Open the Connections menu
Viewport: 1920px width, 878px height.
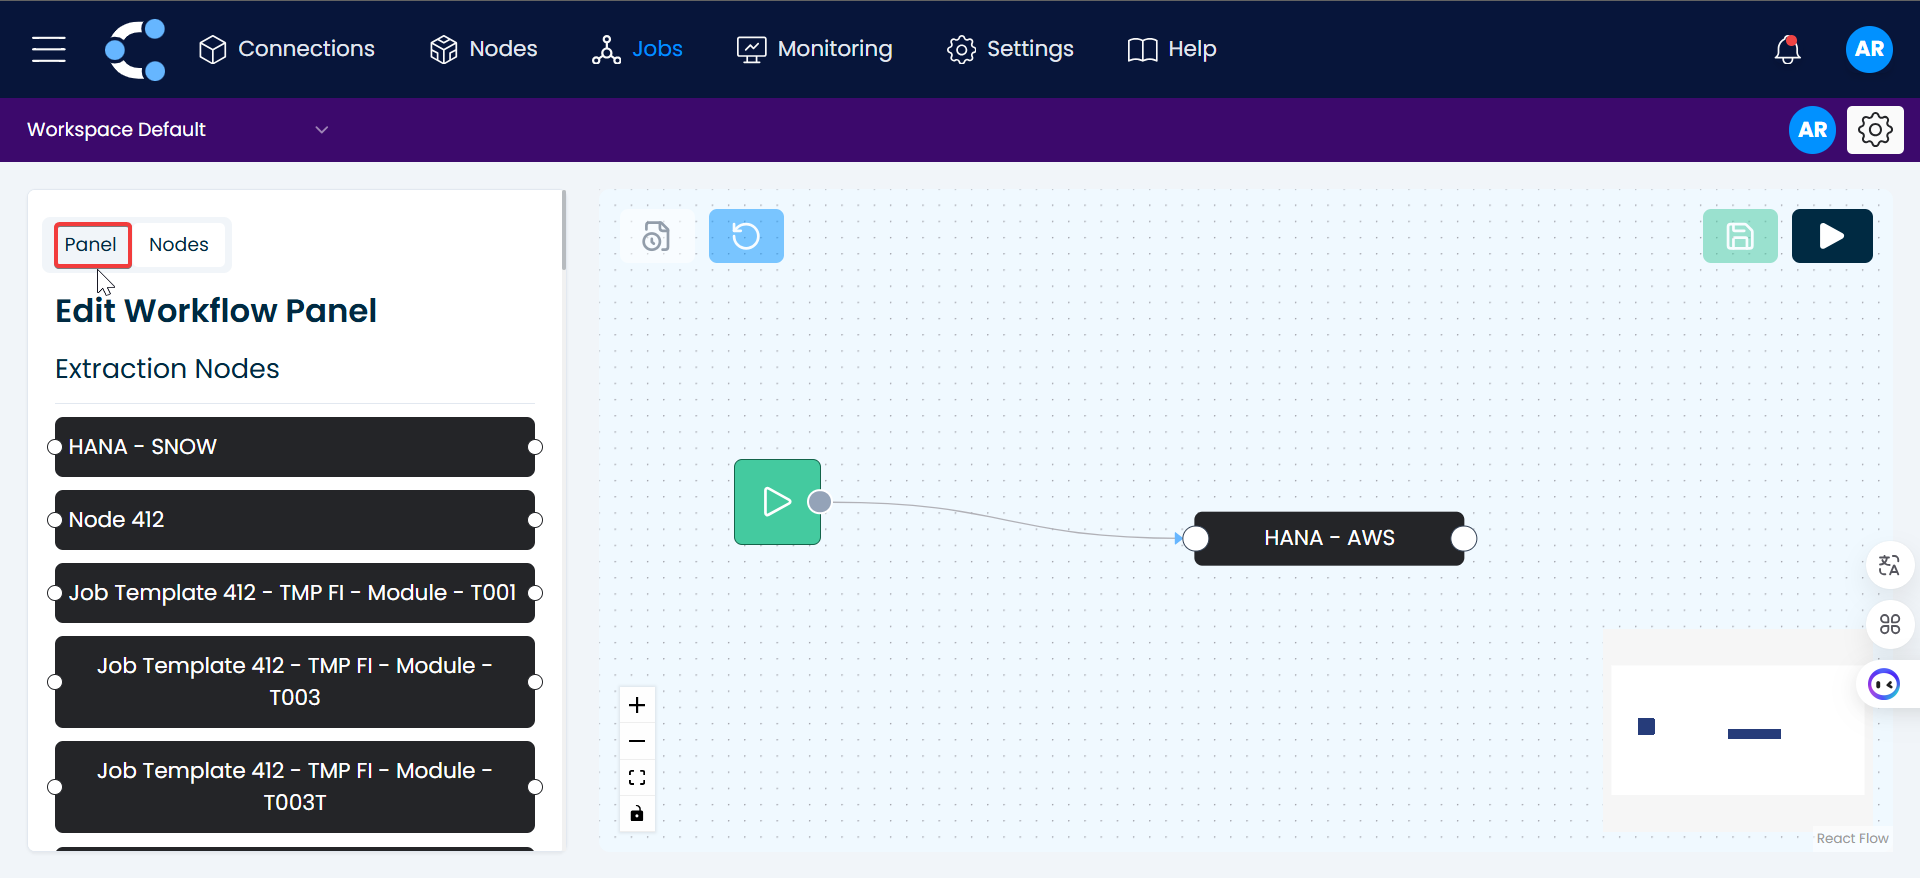coord(286,49)
